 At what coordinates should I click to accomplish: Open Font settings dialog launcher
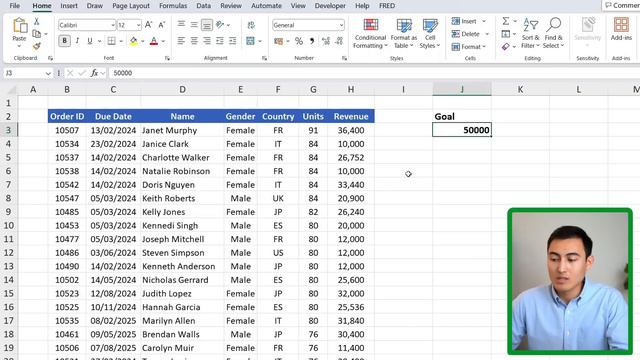click(x=167, y=58)
